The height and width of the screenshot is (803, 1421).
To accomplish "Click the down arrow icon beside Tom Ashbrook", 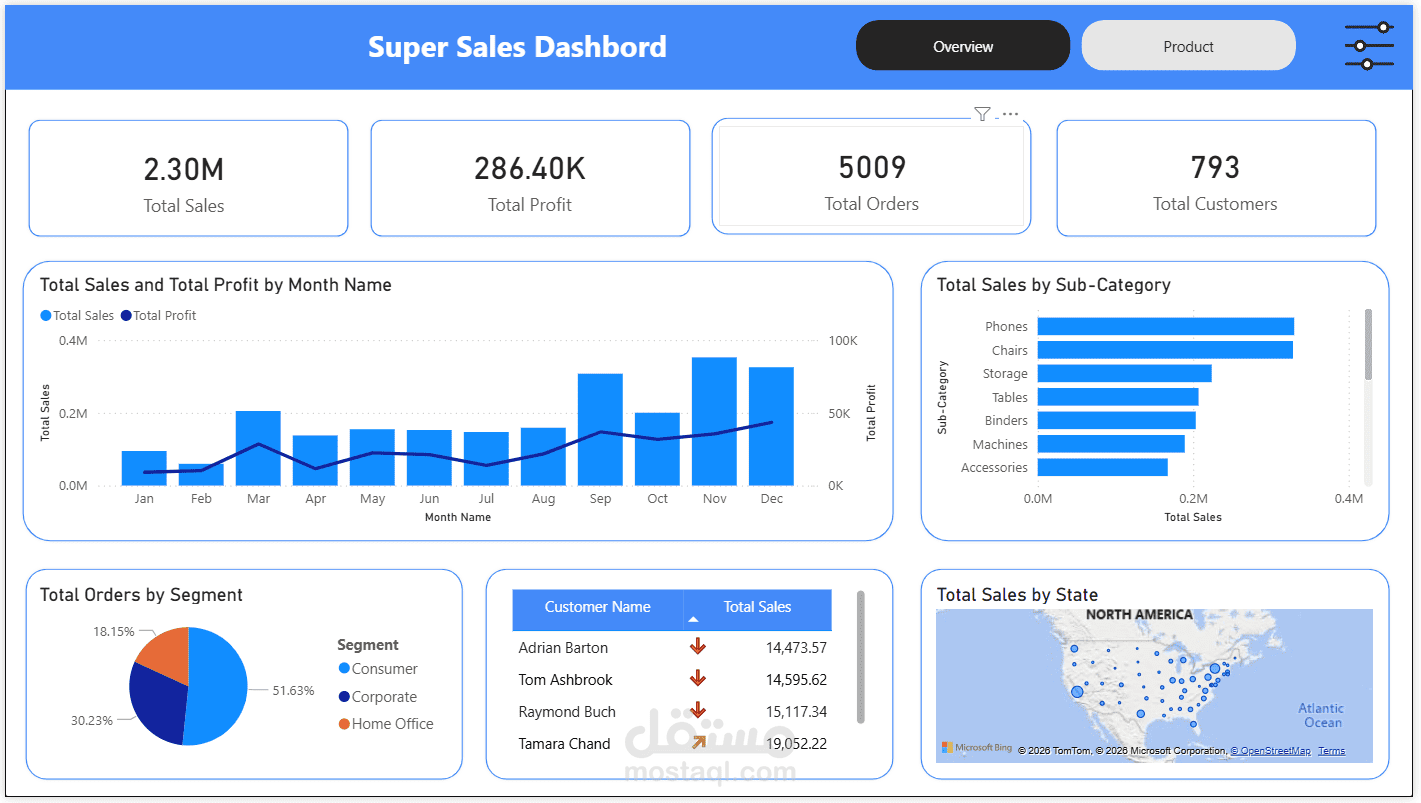I will 698,679.
